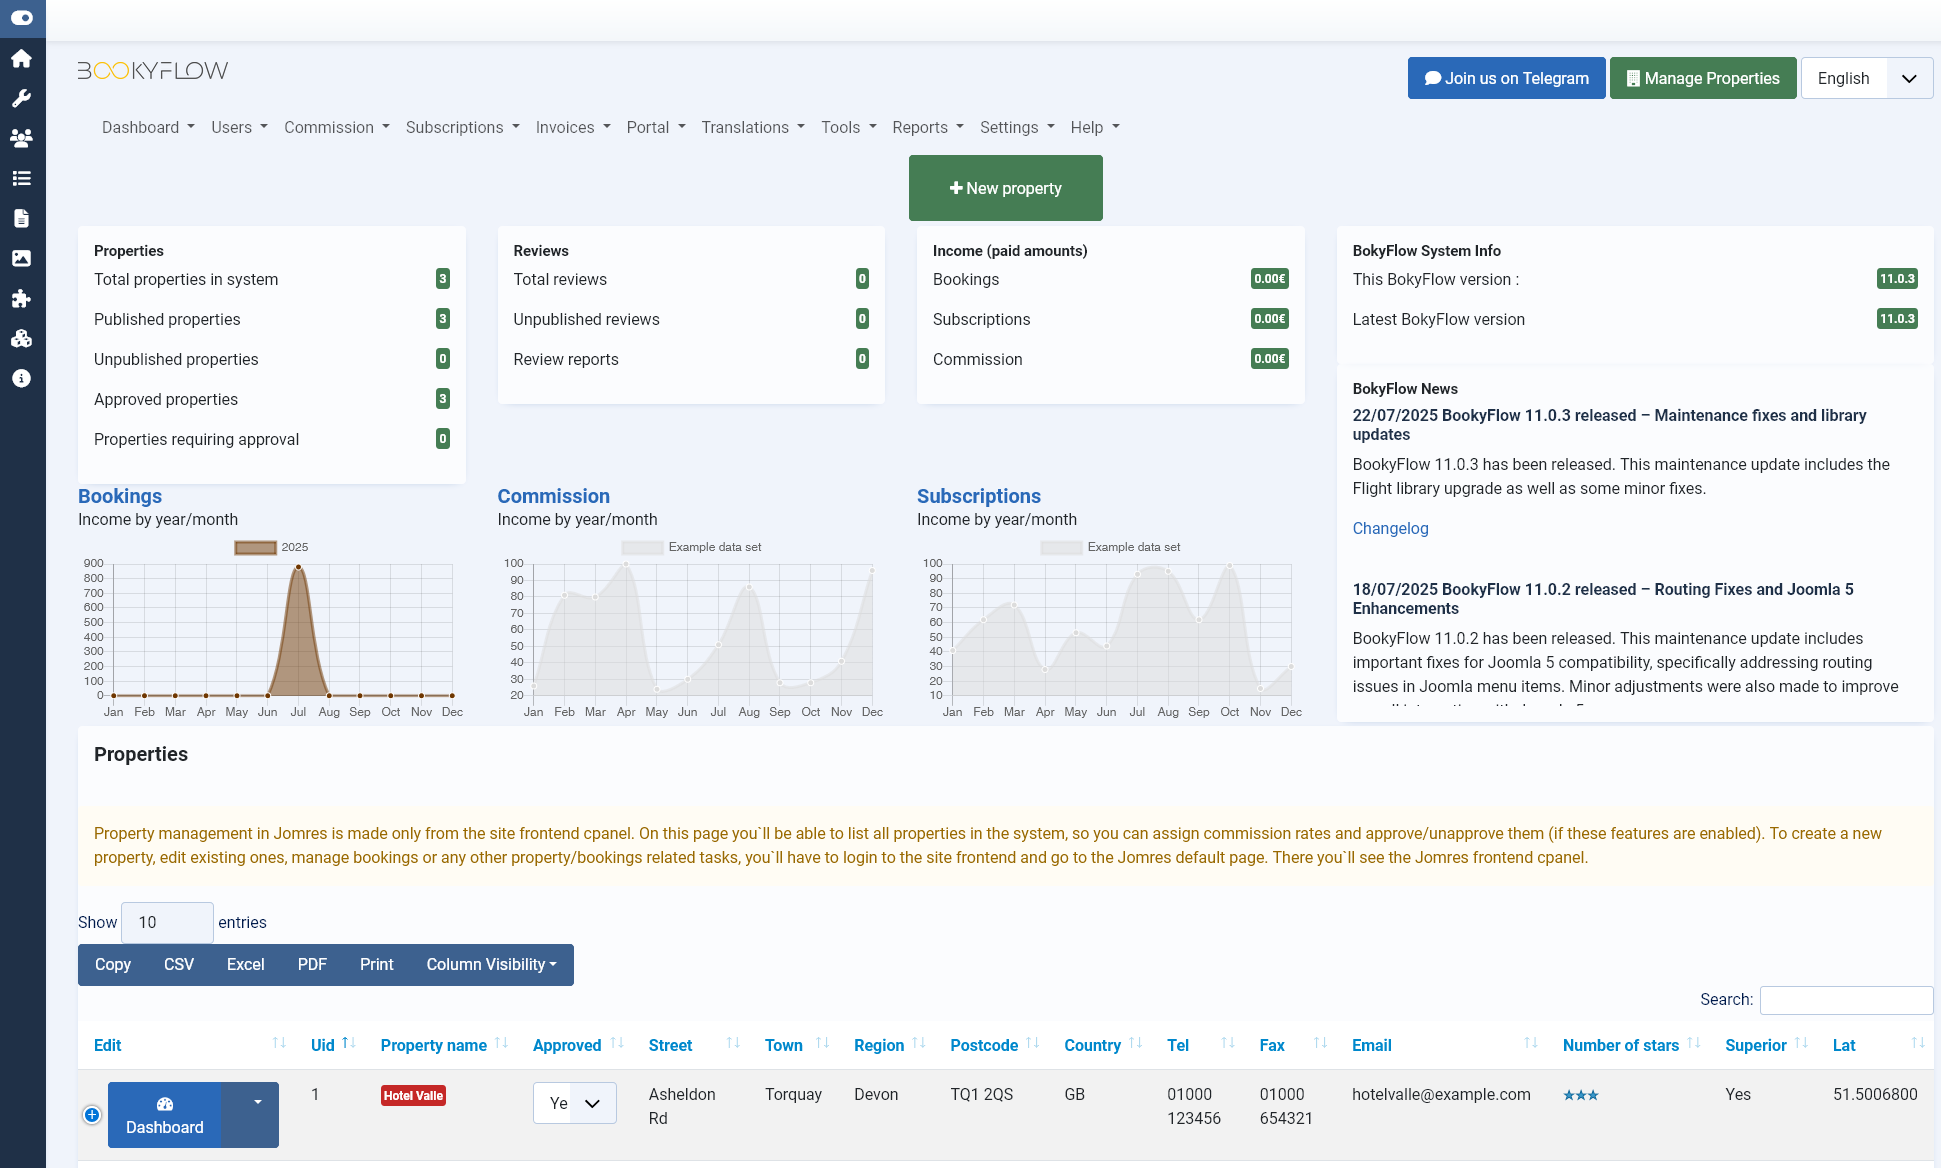
Task: Click the document file sidebar icon
Action: tap(22, 218)
